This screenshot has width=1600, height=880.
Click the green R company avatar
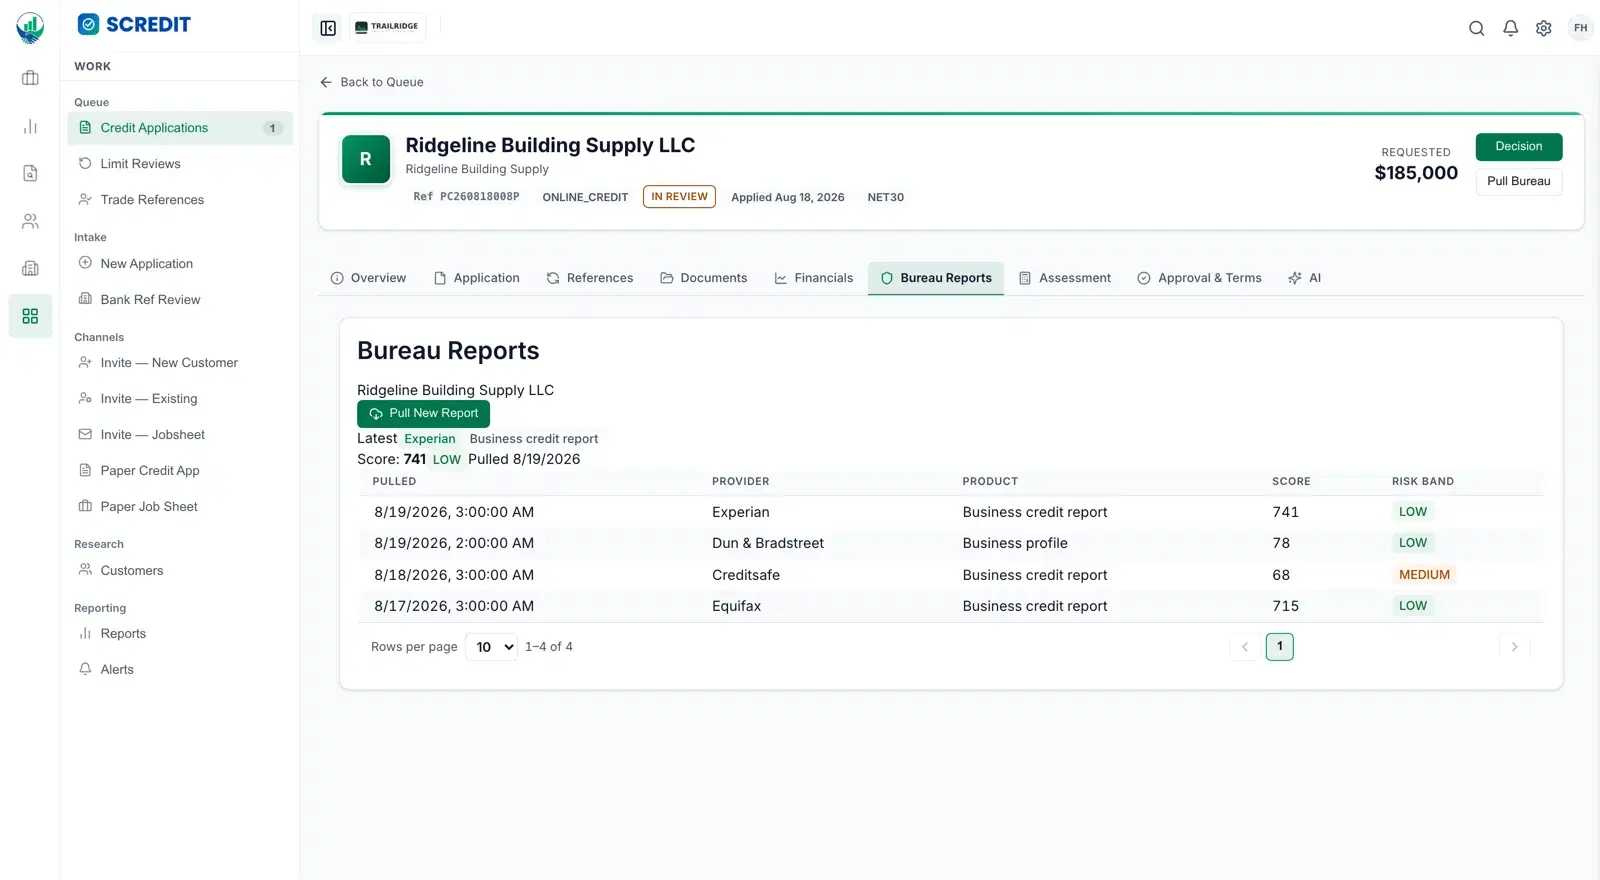pos(366,159)
